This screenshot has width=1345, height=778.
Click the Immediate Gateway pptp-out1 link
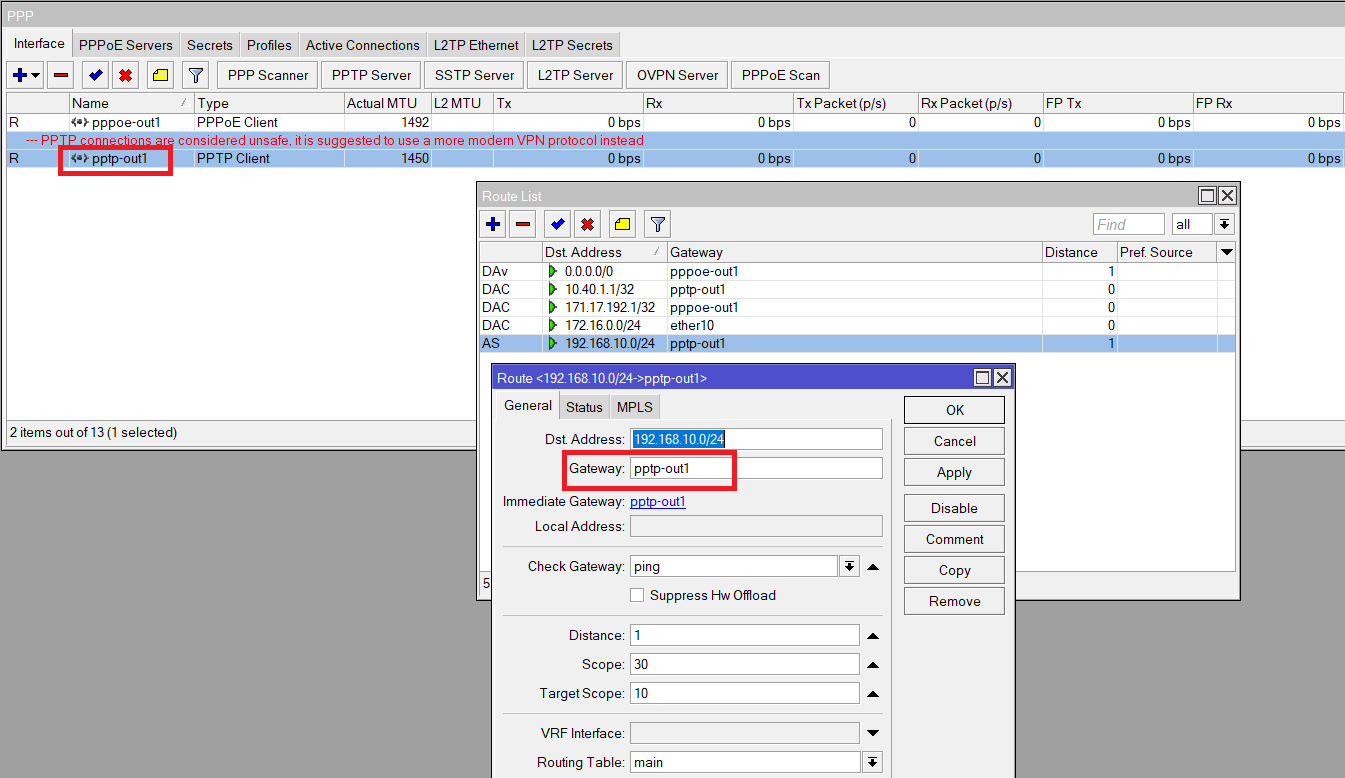pyautogui.click(x=658, y=502)
